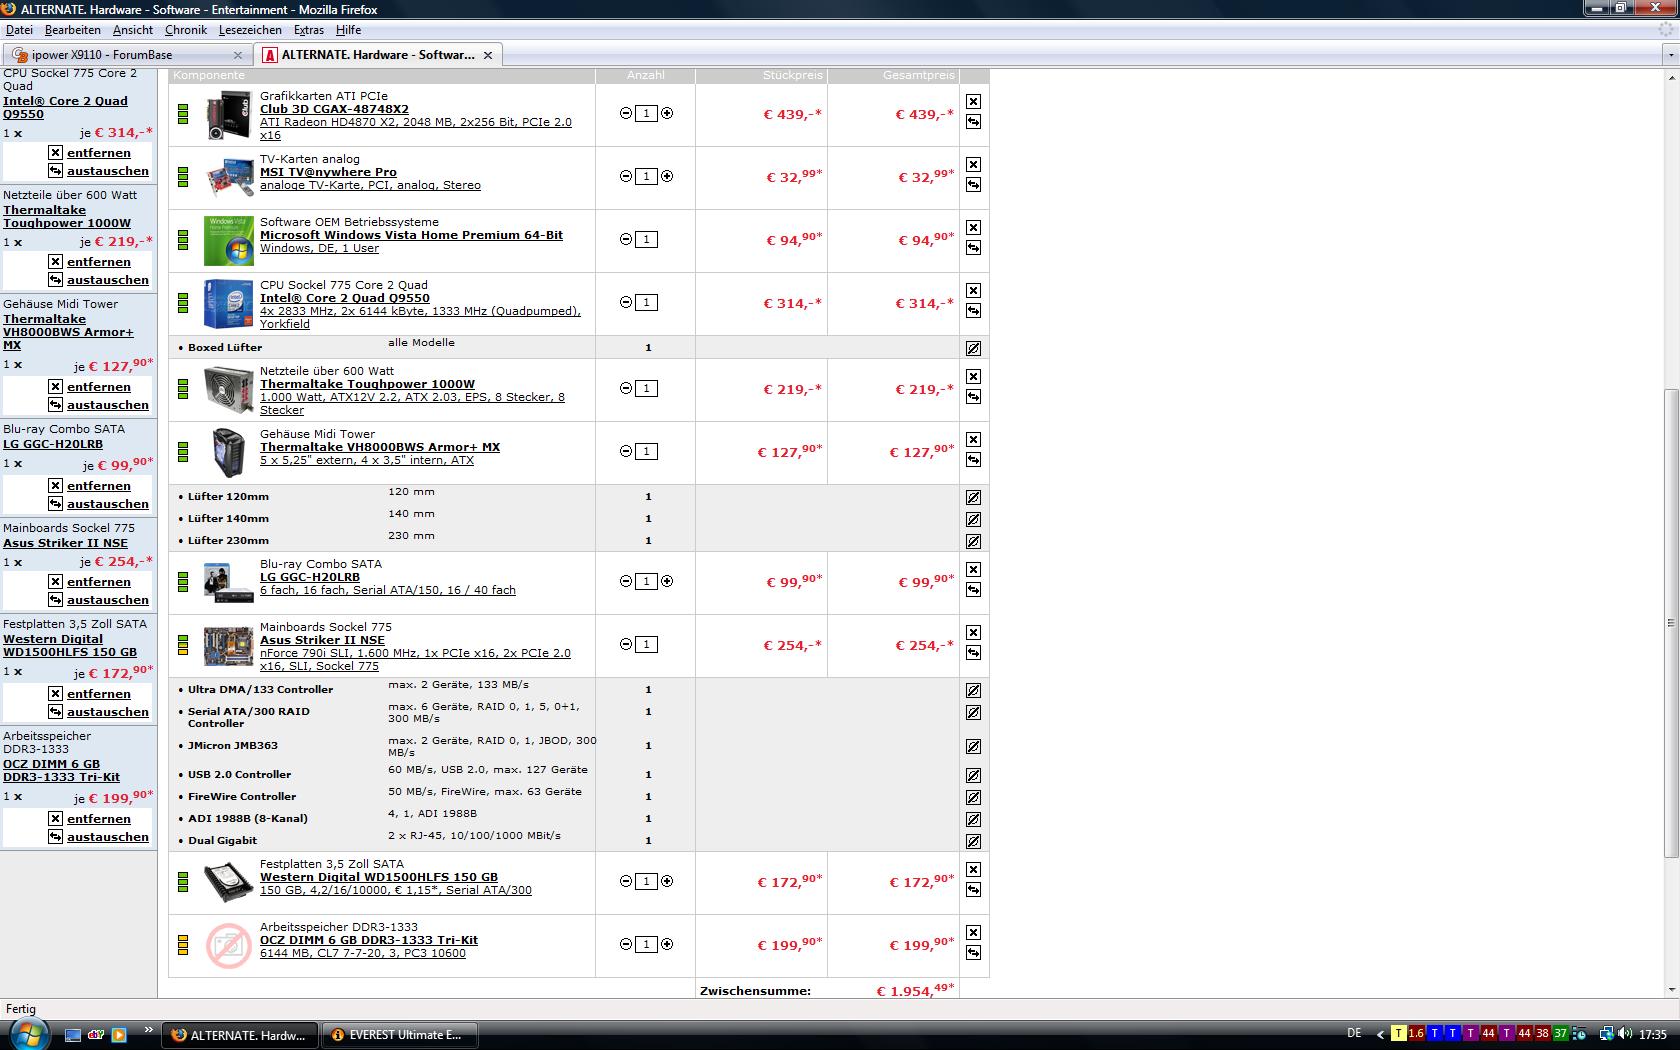The image size is (1680, 1050).
Task: Open Thermaltake VH8000BWS Armor+ MX link
Action: pyautogui.click(x=380, y=447)
